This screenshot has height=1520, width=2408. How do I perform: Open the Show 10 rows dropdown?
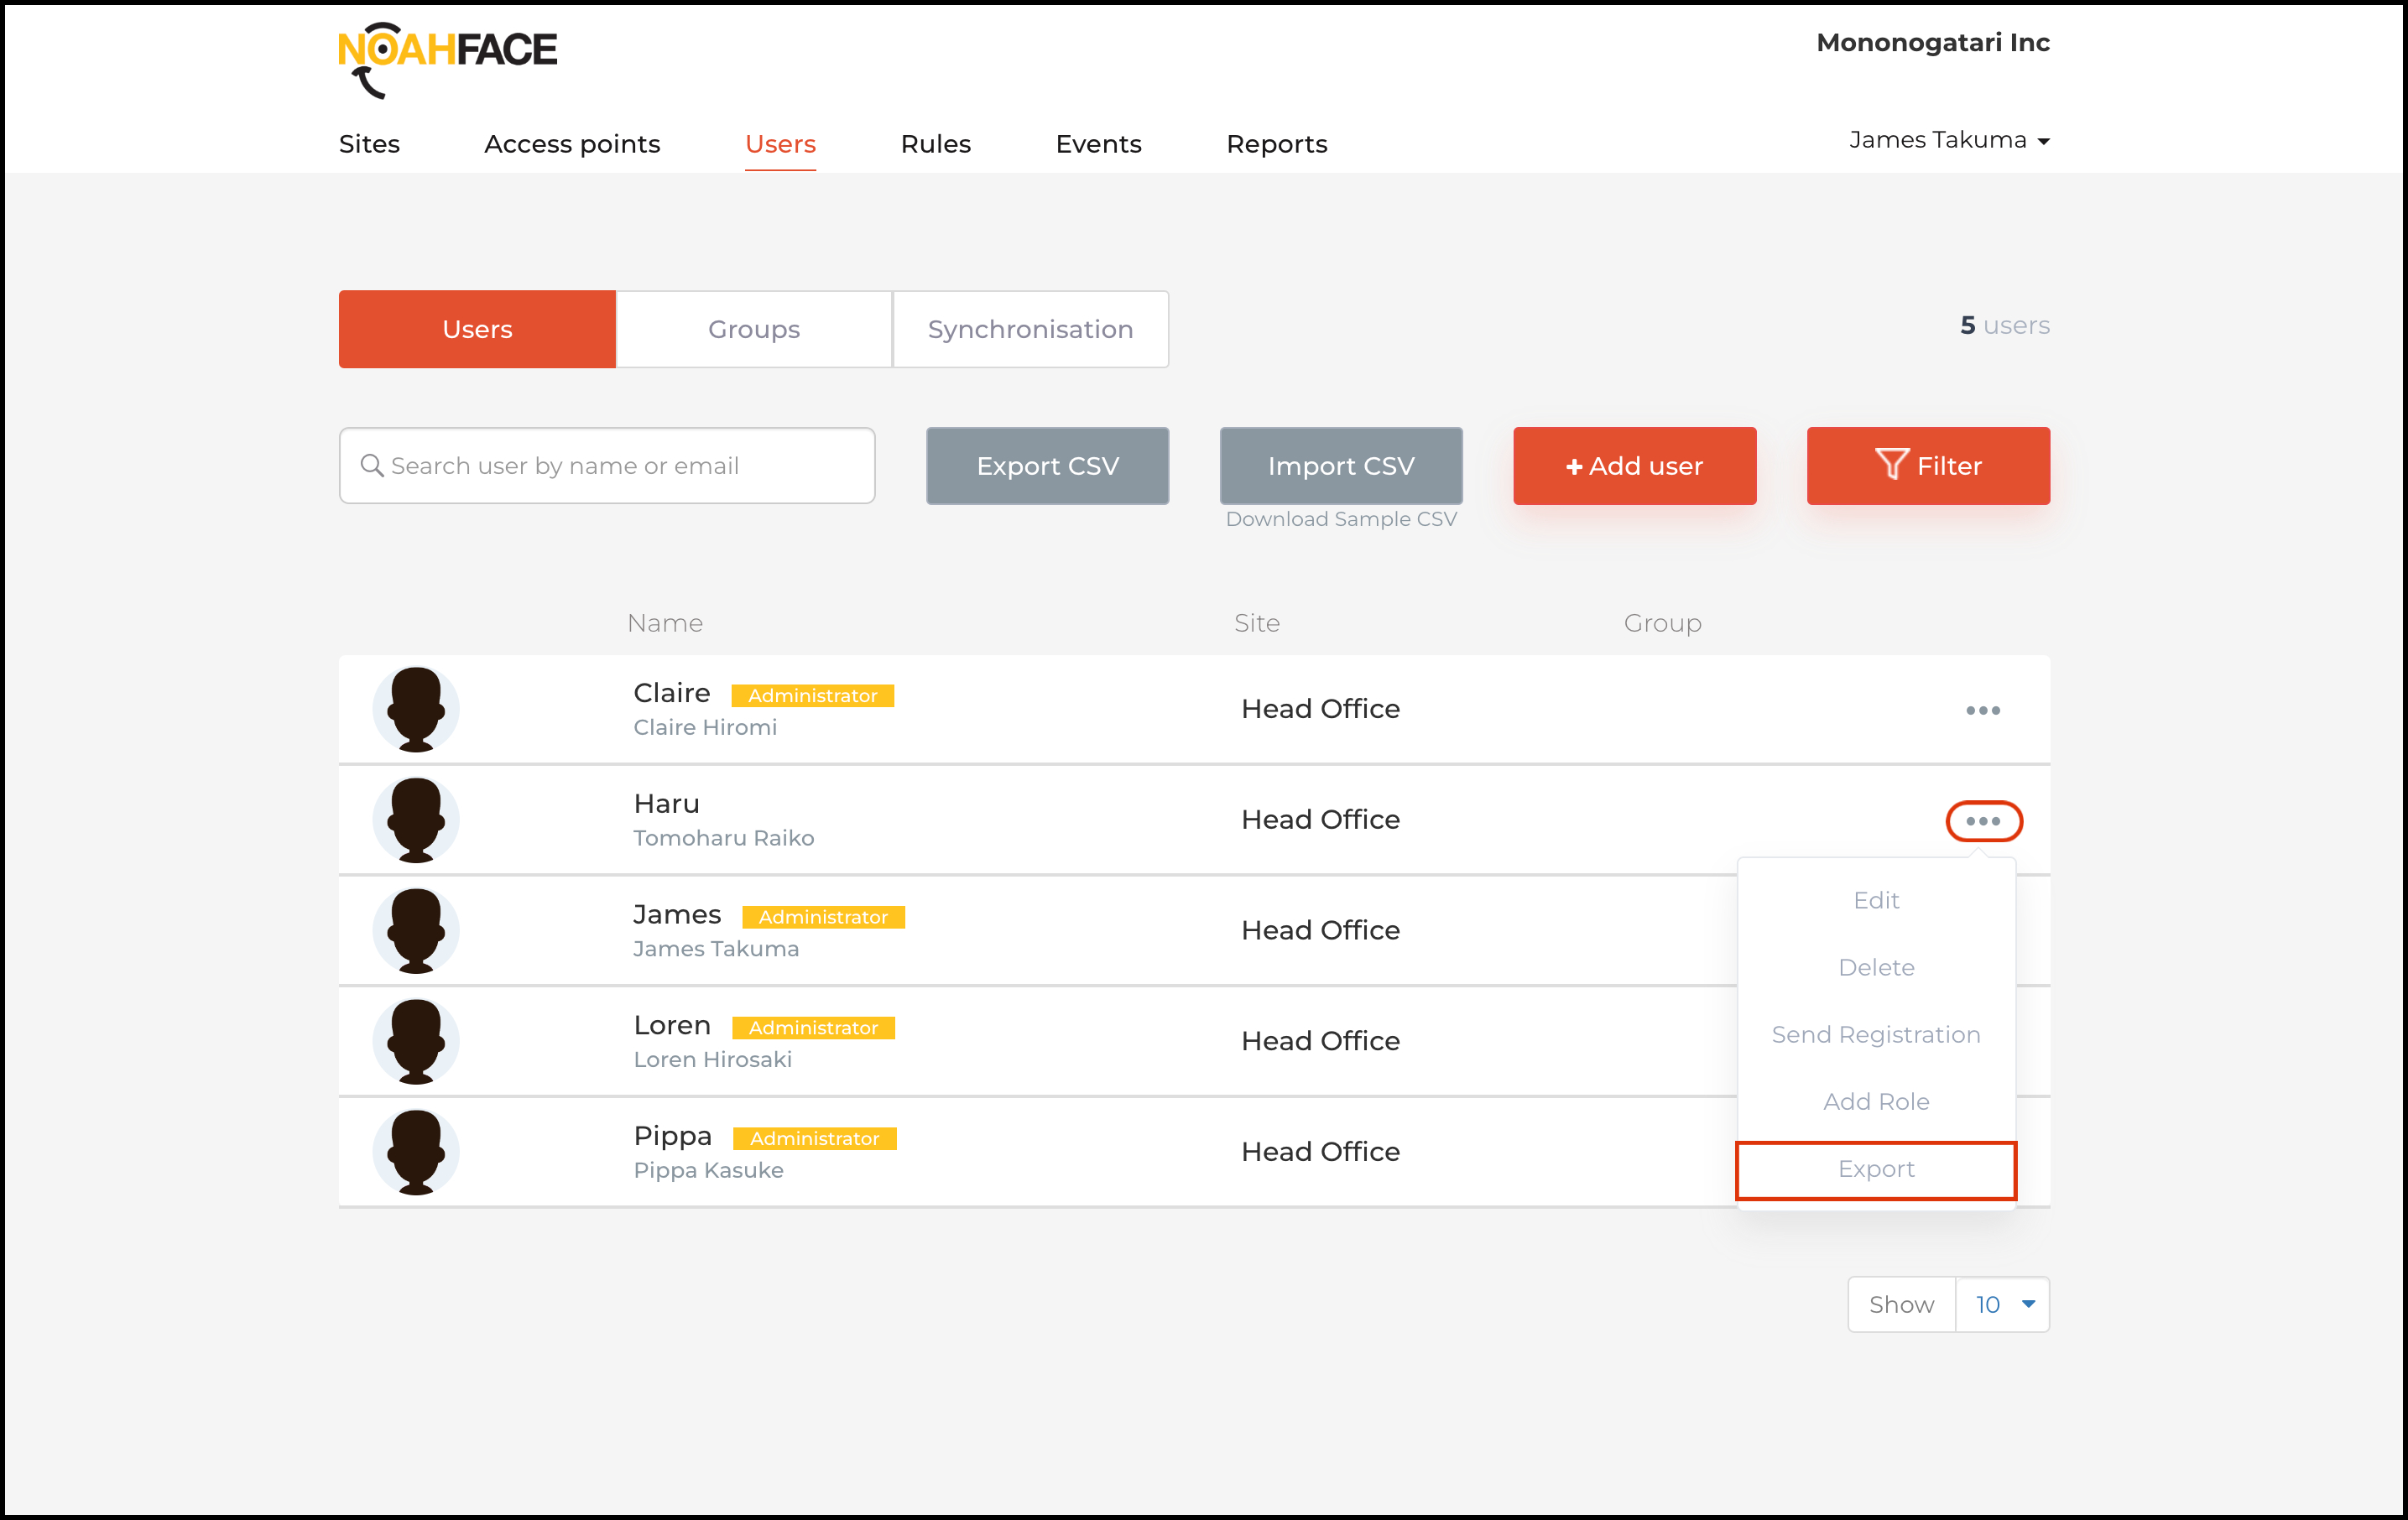pyautogui.click(x=2001, y=1304)
